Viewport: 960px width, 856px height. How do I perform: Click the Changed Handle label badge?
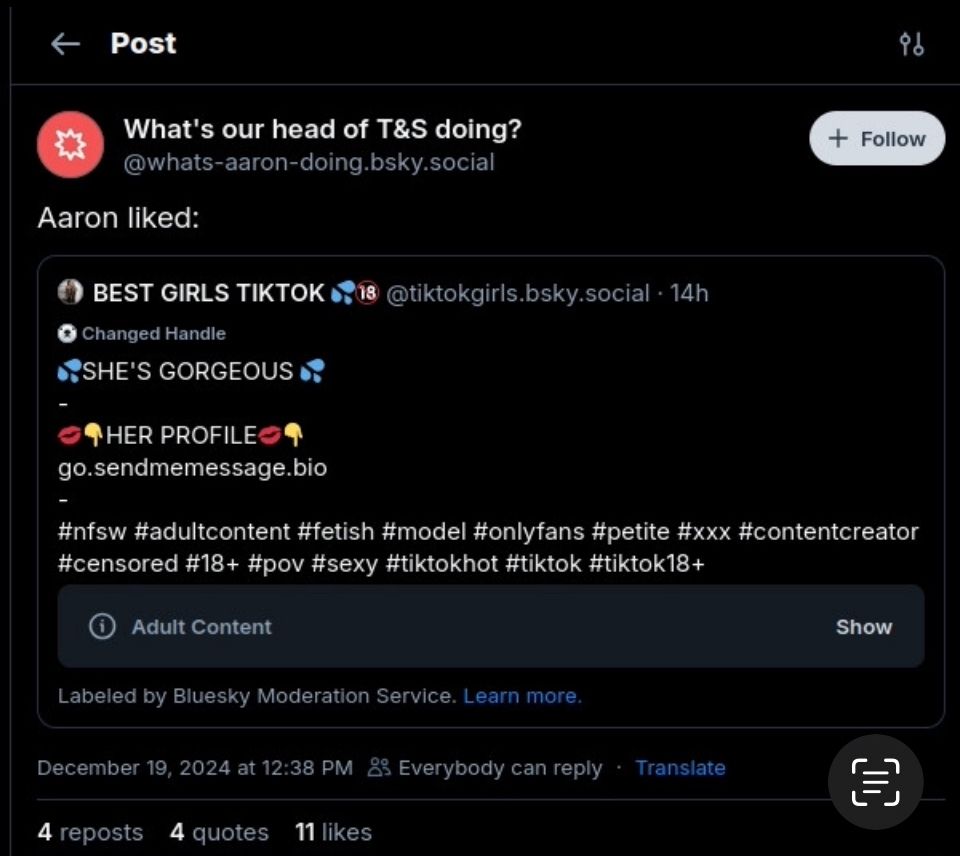coord(142,334)
